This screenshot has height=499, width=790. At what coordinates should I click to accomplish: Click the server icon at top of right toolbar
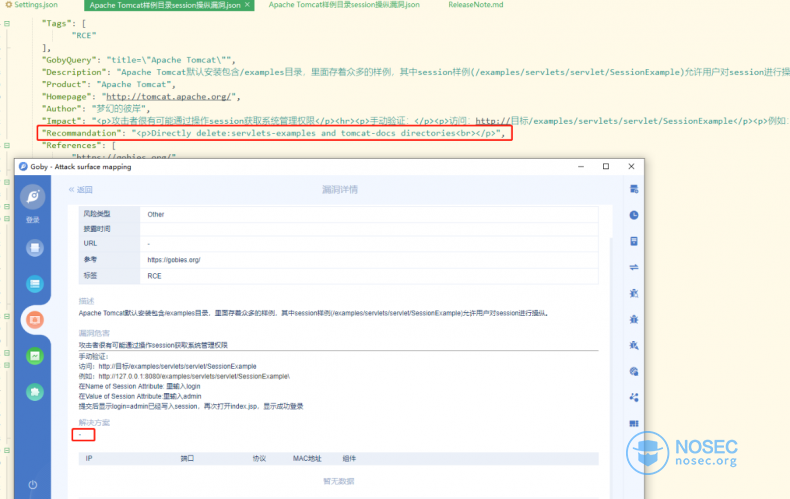pos(634,189)
